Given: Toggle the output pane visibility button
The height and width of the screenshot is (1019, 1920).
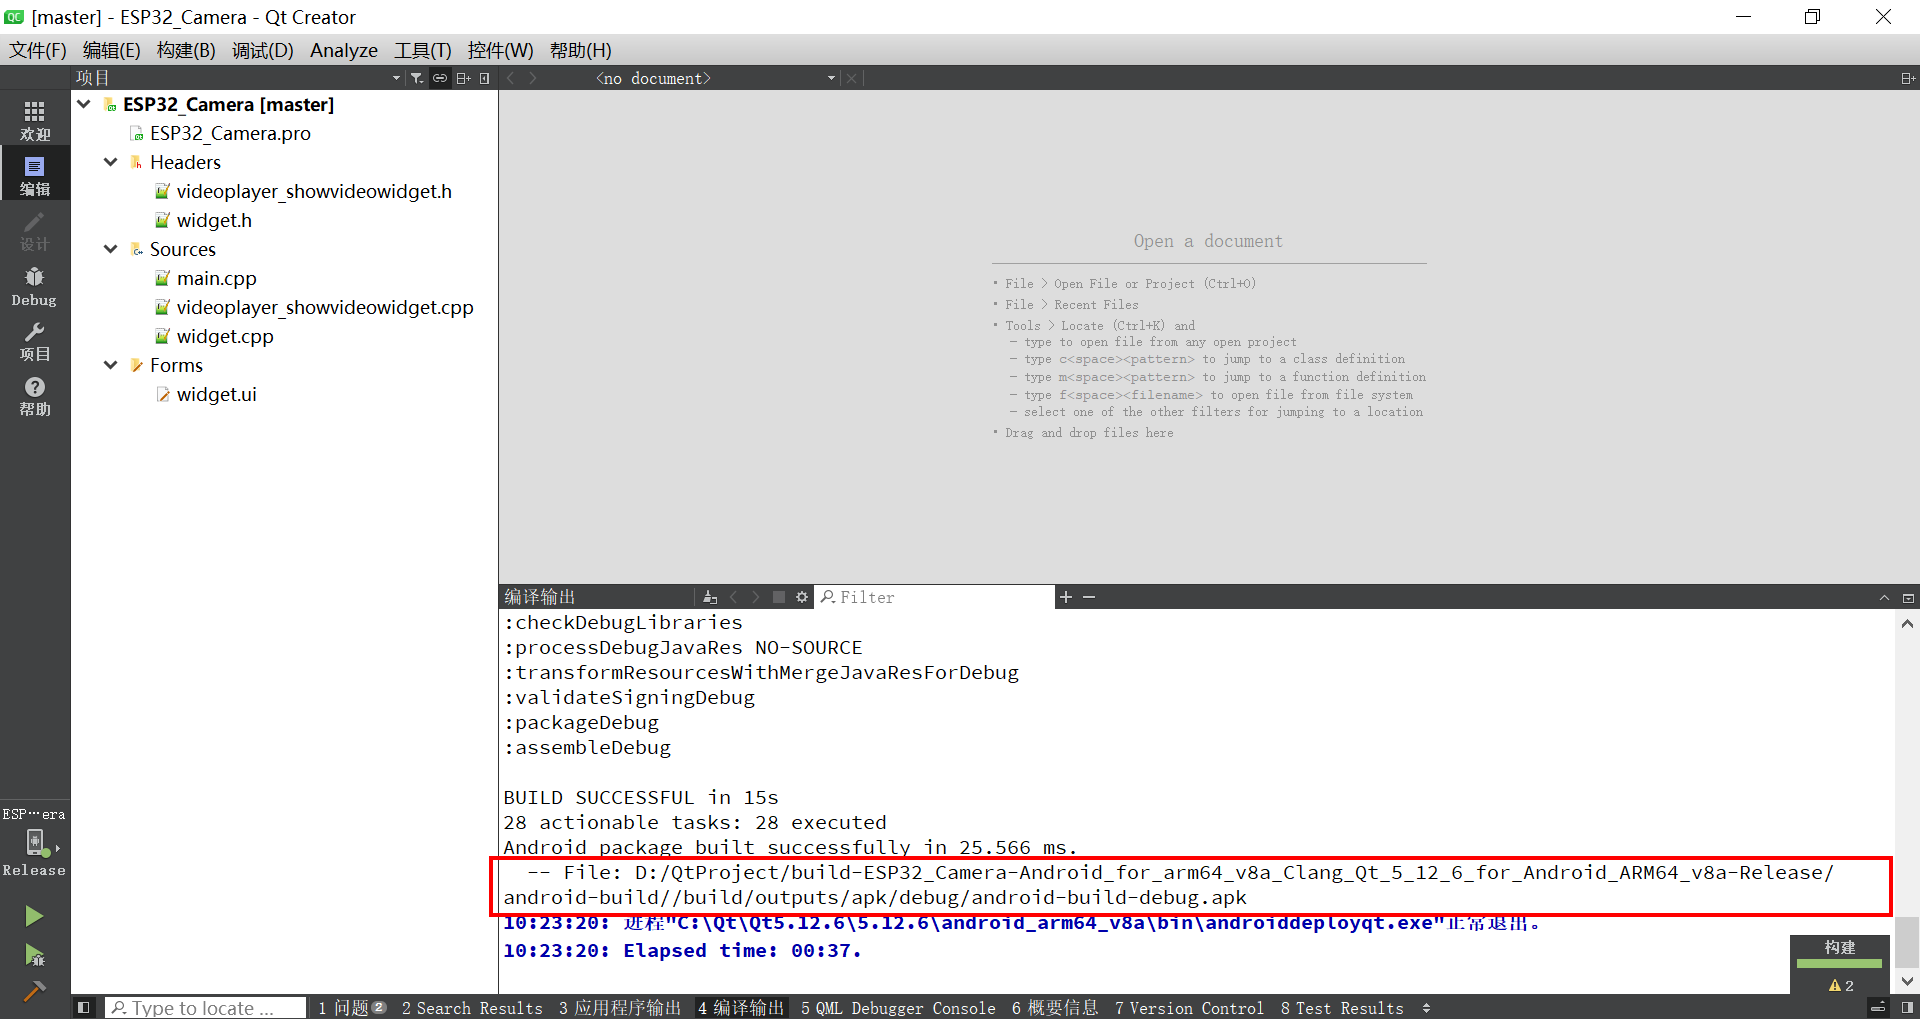Looking at the screenshot, I should [1878, 1008].
